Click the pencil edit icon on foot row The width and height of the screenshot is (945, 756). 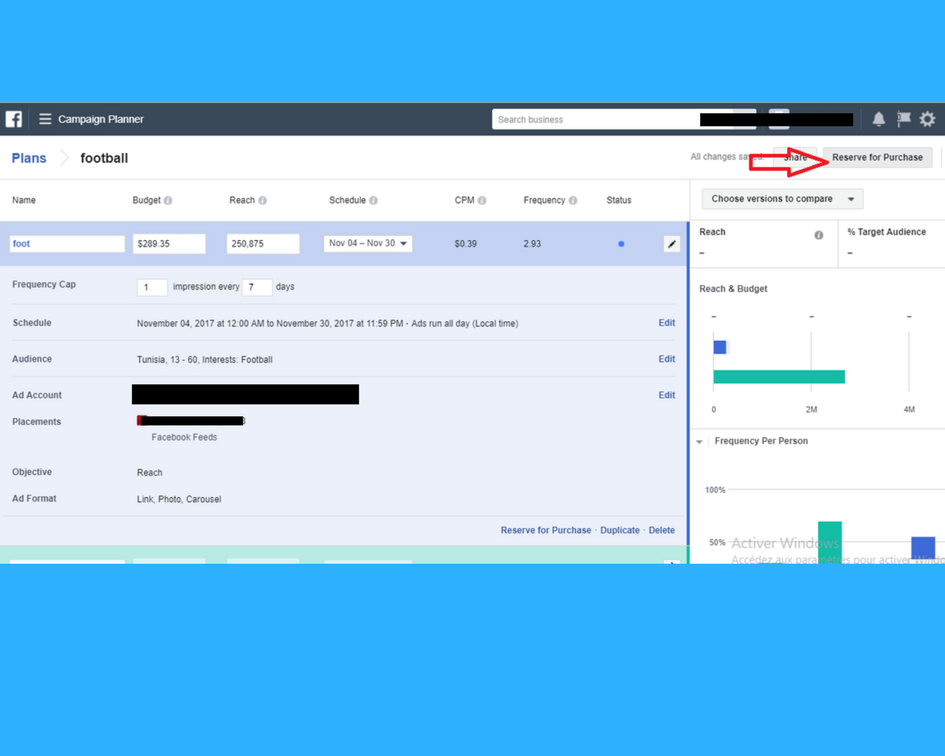point(672,244)
